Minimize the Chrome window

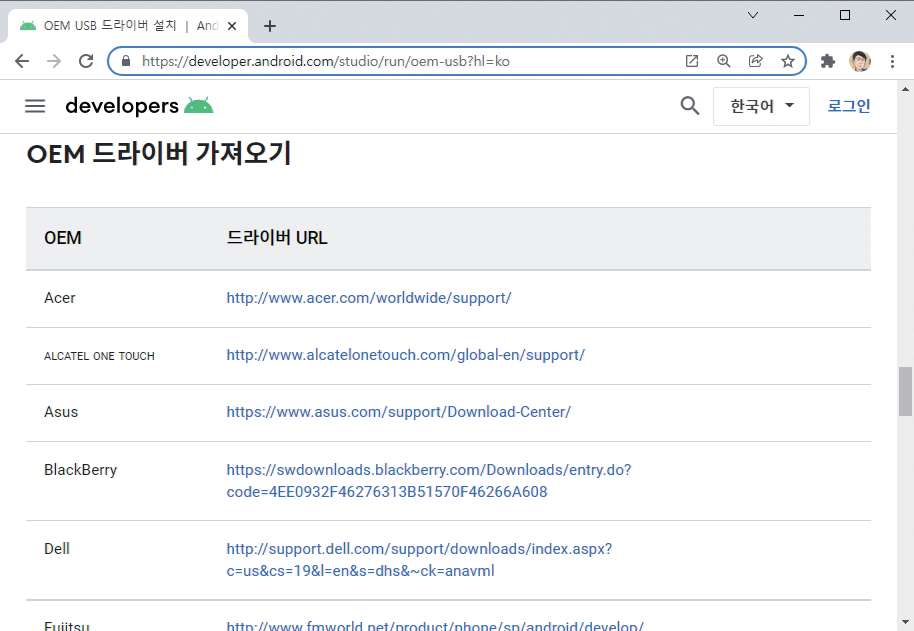point(799,15)
